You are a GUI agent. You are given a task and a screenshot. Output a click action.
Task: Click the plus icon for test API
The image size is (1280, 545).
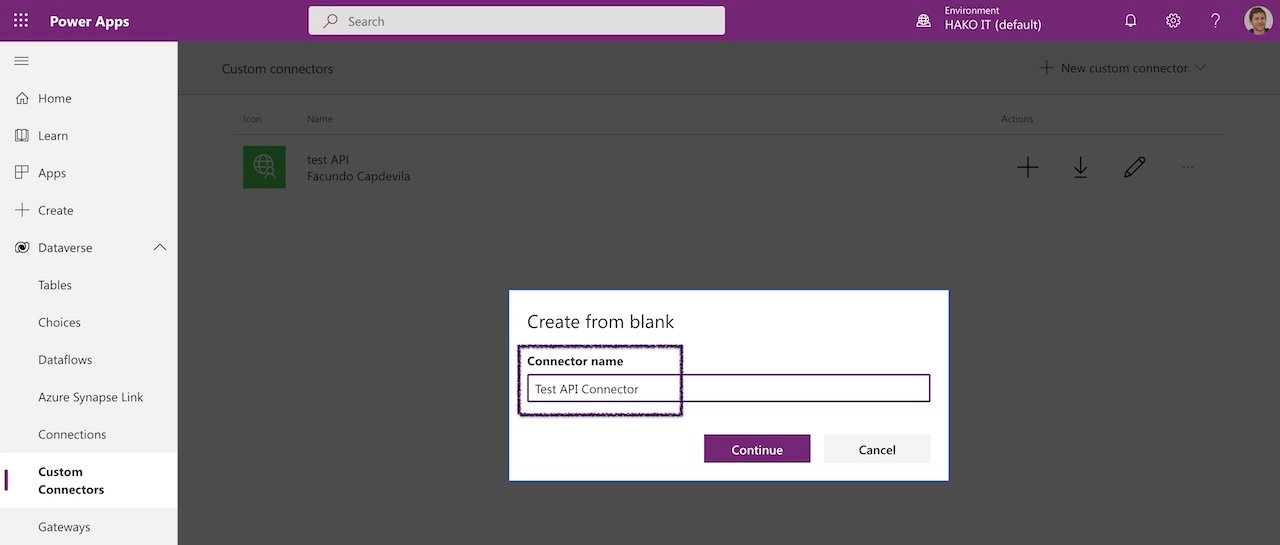1027,168
